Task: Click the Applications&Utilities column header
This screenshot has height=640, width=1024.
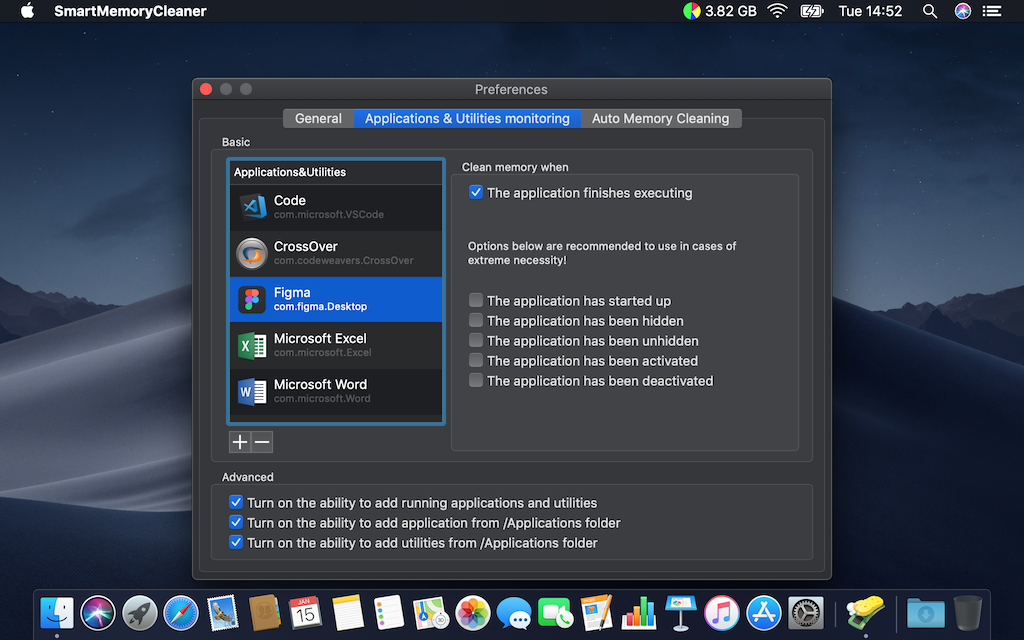Action: [336, 172]
